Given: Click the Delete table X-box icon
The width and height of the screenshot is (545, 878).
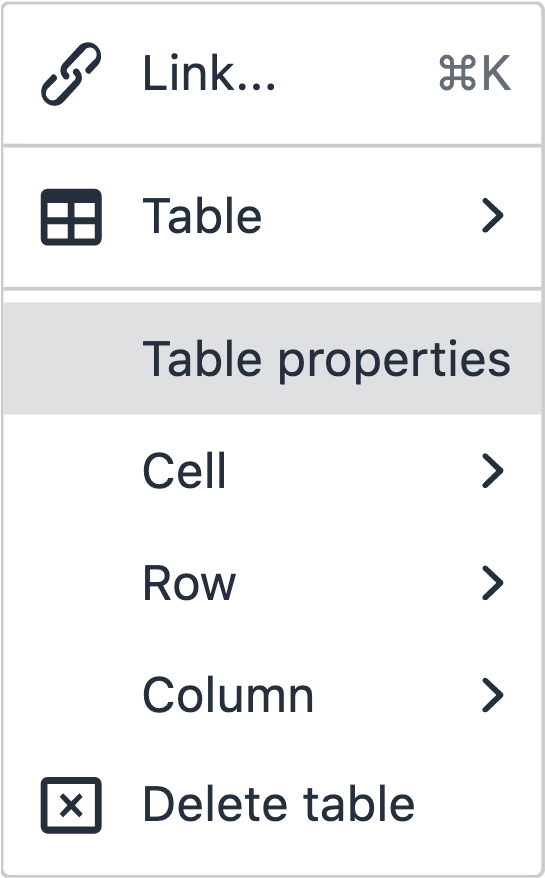Looking at the screenshot, I should (71, 805).
